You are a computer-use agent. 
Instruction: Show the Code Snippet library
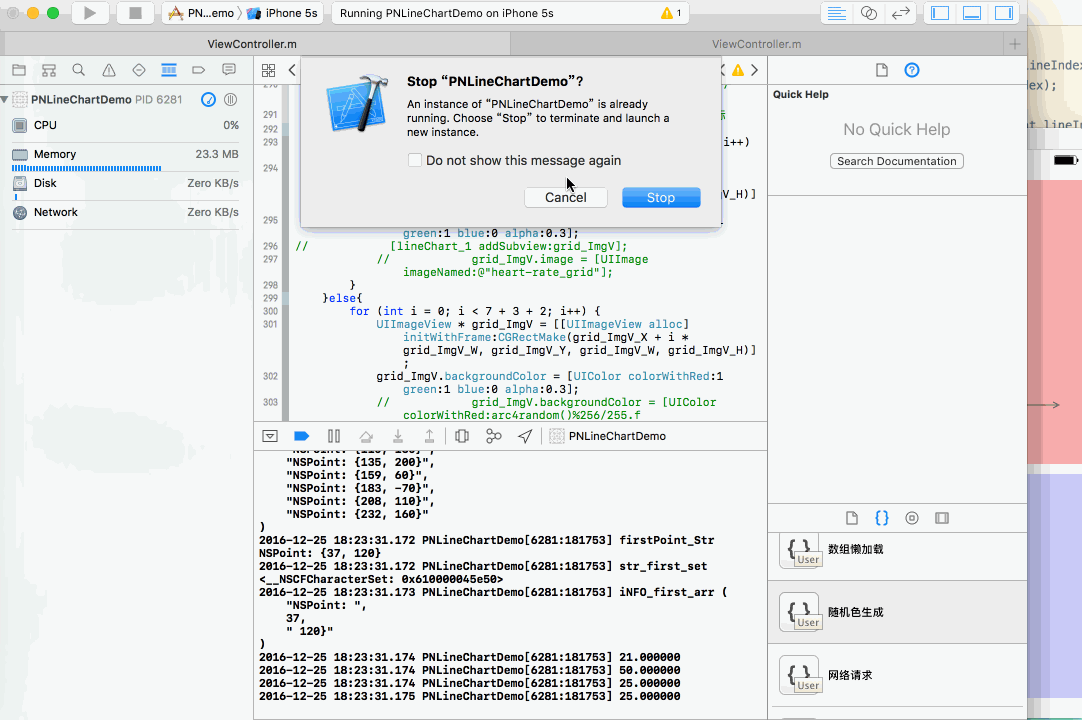coord(882,518)
